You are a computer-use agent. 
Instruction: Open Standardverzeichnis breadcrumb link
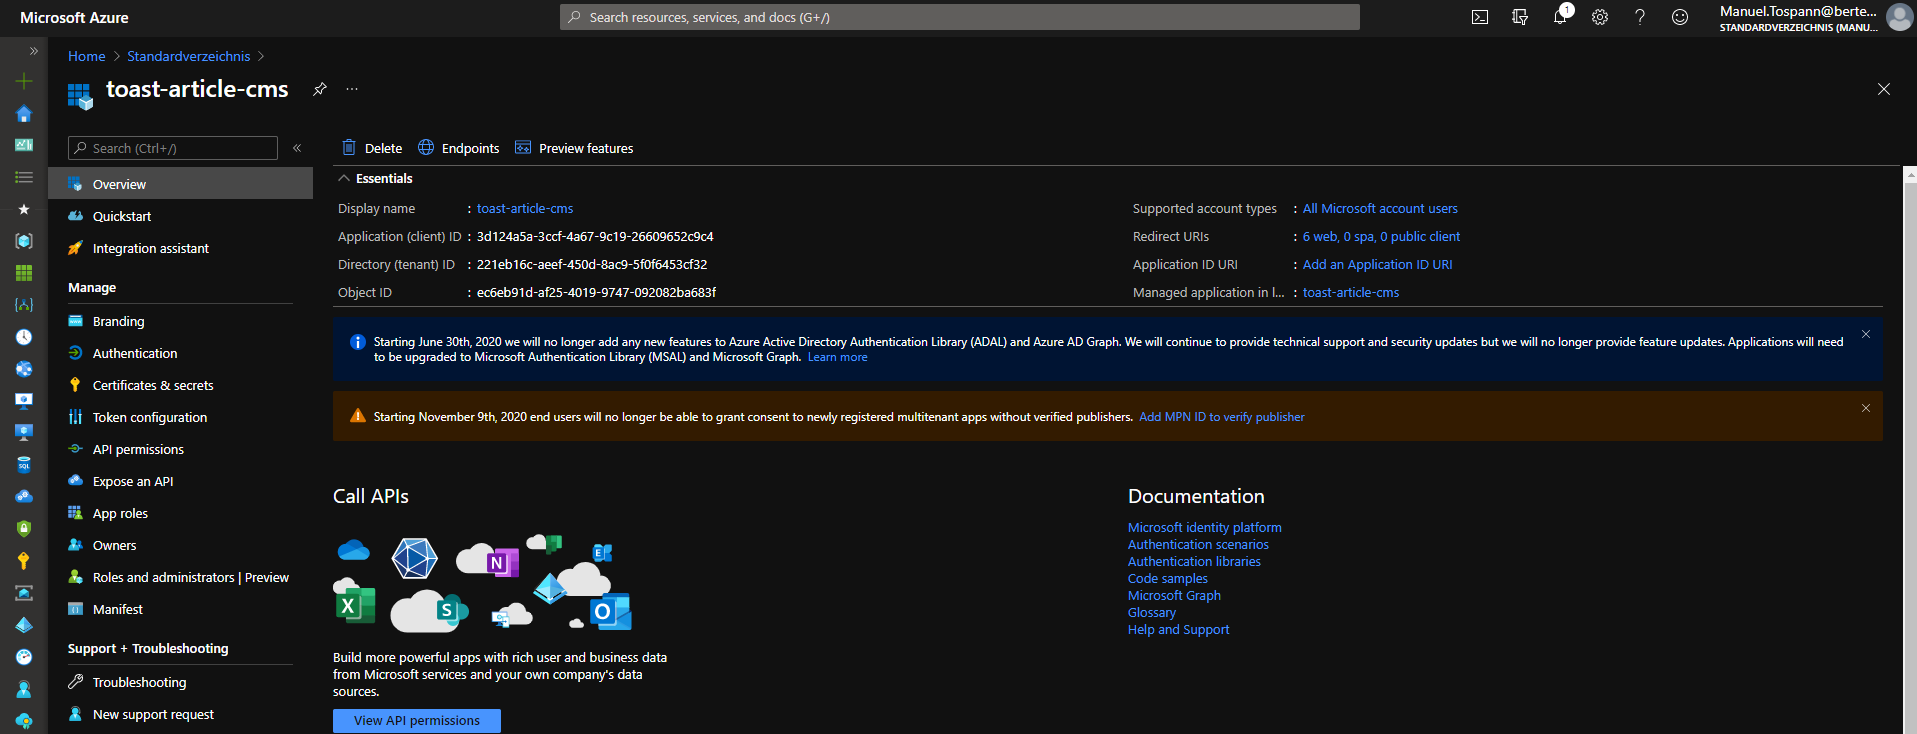tap(188, 56)
